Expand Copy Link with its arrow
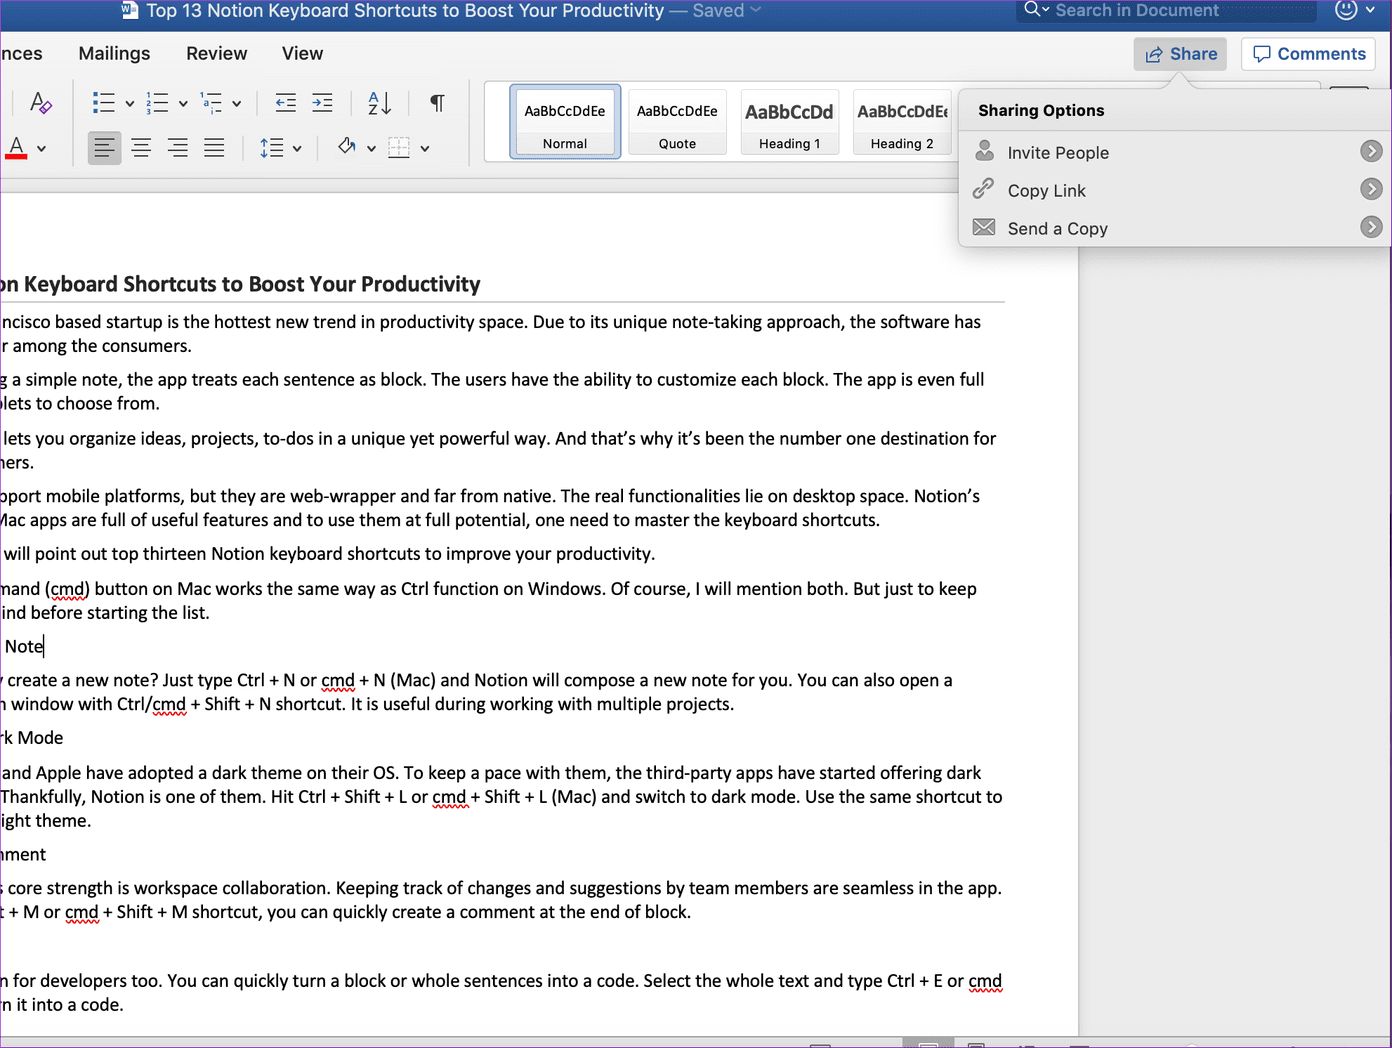Screen dimensions: 1392x1048 pos(1371,189)
